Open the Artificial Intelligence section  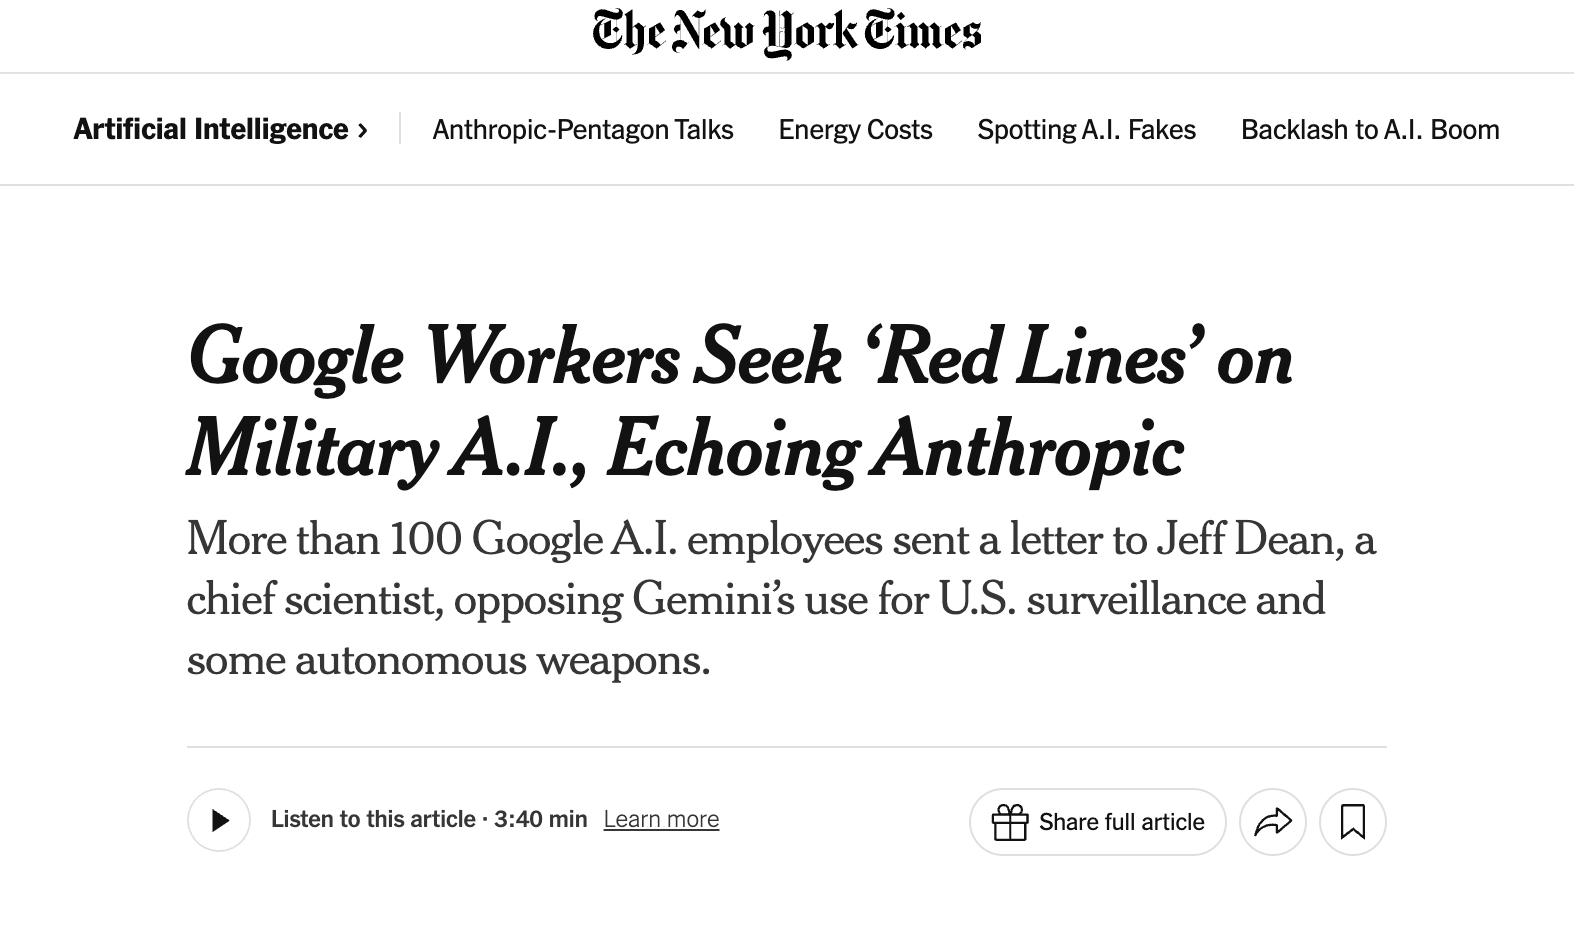point(211,129)
